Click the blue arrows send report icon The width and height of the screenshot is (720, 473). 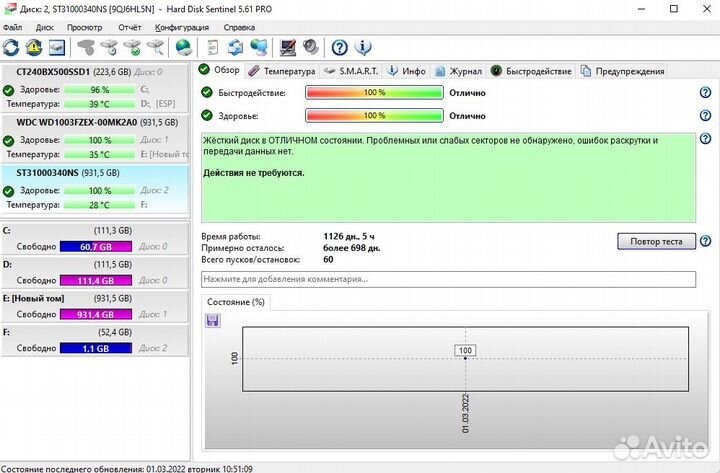pos(236,47)
